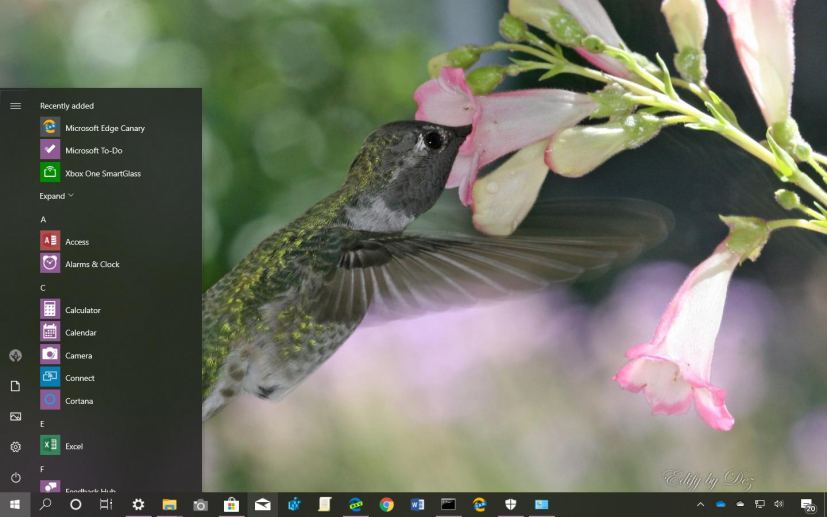Open Microsoft Word from taskbar

417,505
